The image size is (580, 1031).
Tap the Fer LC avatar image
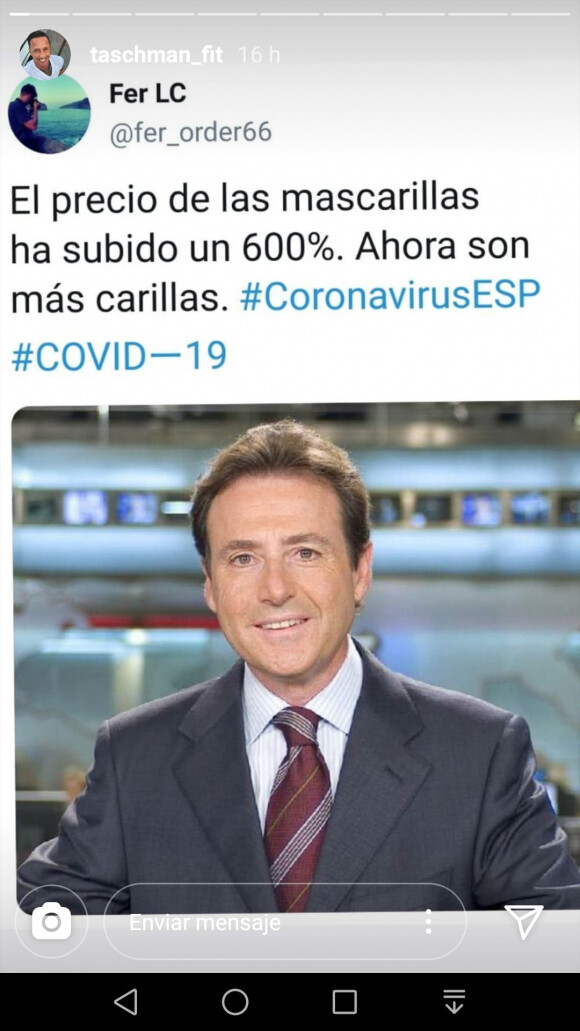click(49, 113)
